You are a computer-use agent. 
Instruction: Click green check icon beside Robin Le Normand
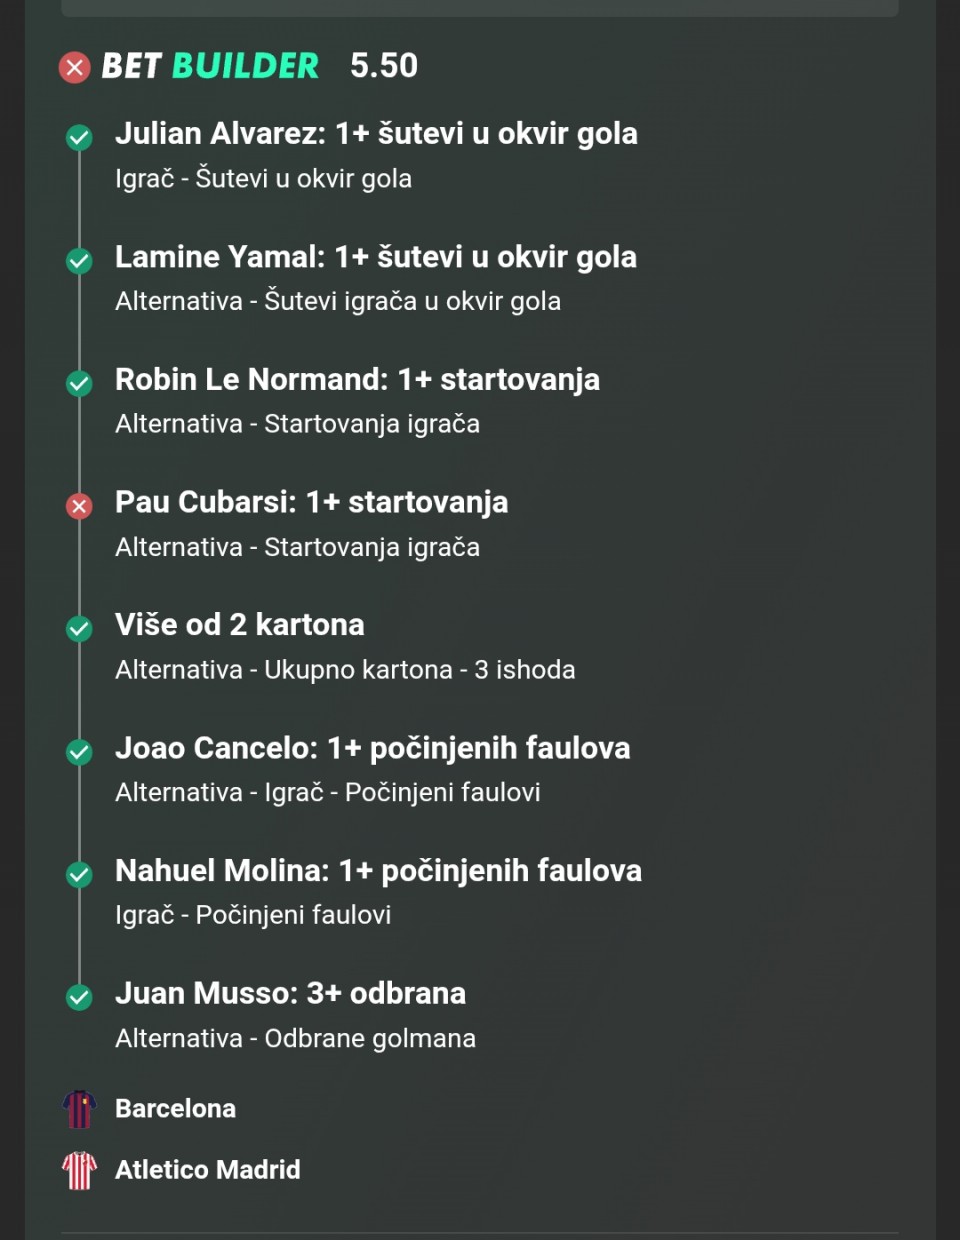[x=79, y=384]
